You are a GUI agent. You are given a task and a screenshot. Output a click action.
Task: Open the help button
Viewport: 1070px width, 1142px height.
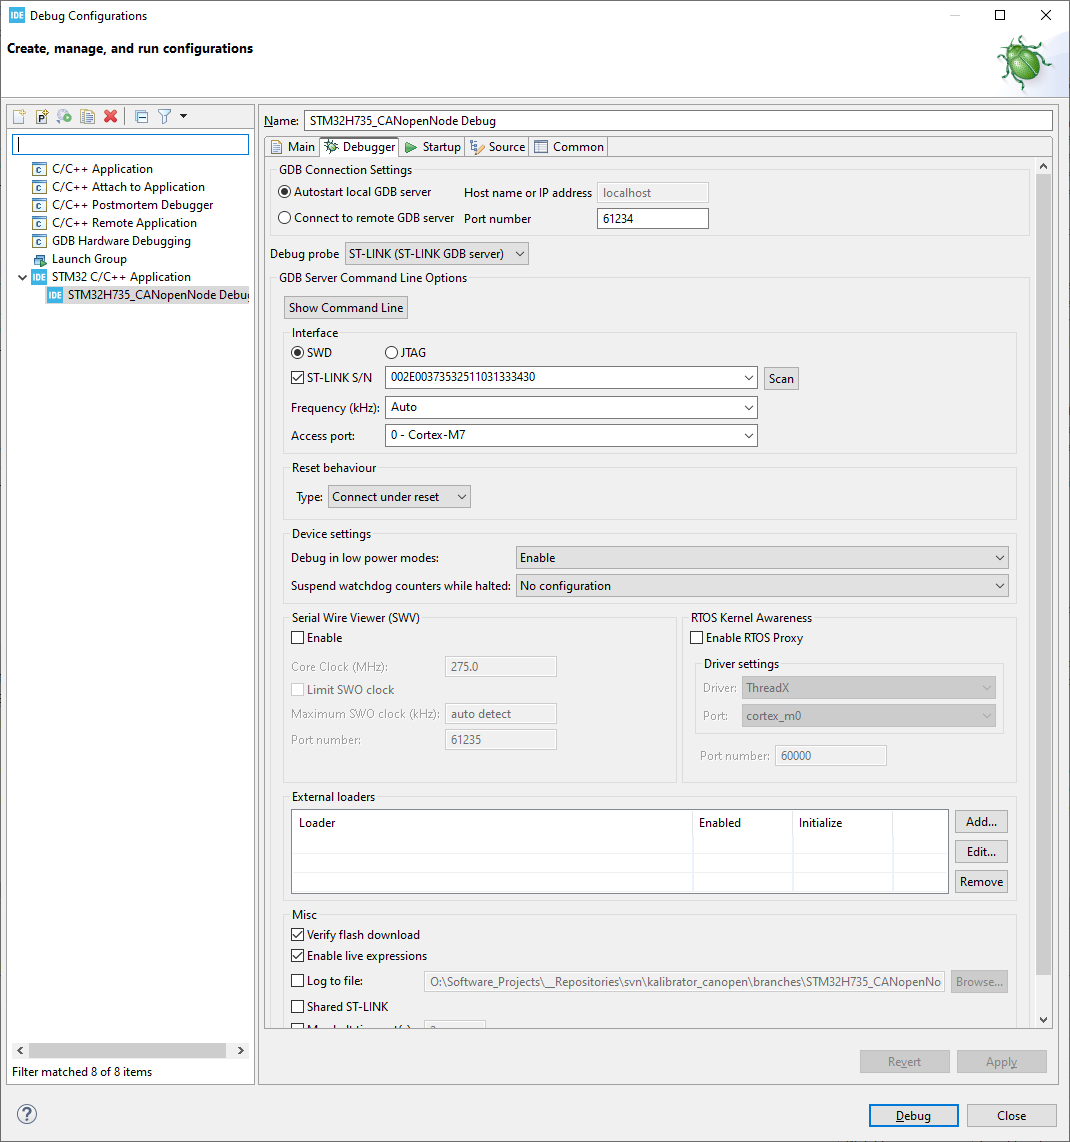[x=26, y=1113]
